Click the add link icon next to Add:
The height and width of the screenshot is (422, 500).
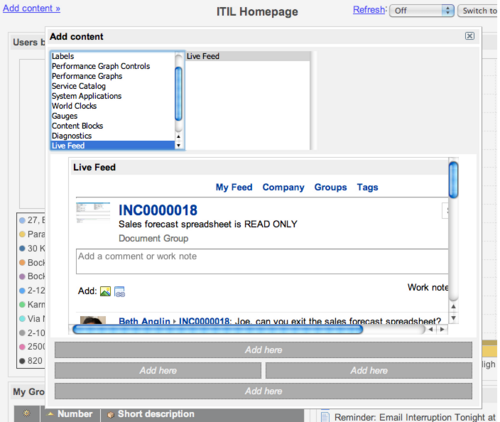120,291
